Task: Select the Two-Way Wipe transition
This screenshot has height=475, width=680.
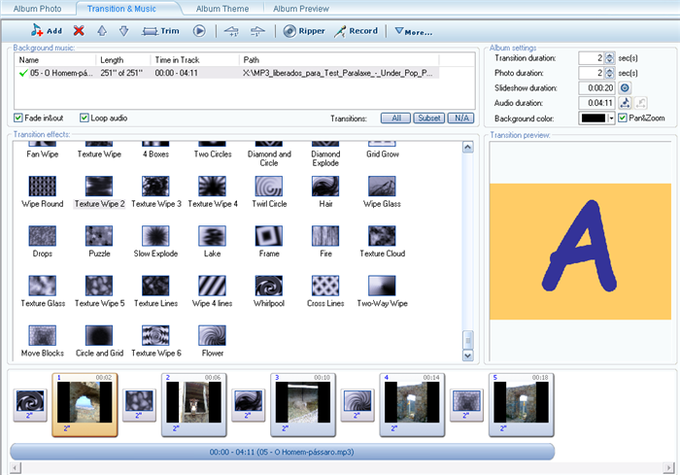Action: click(x=382, y=292)
